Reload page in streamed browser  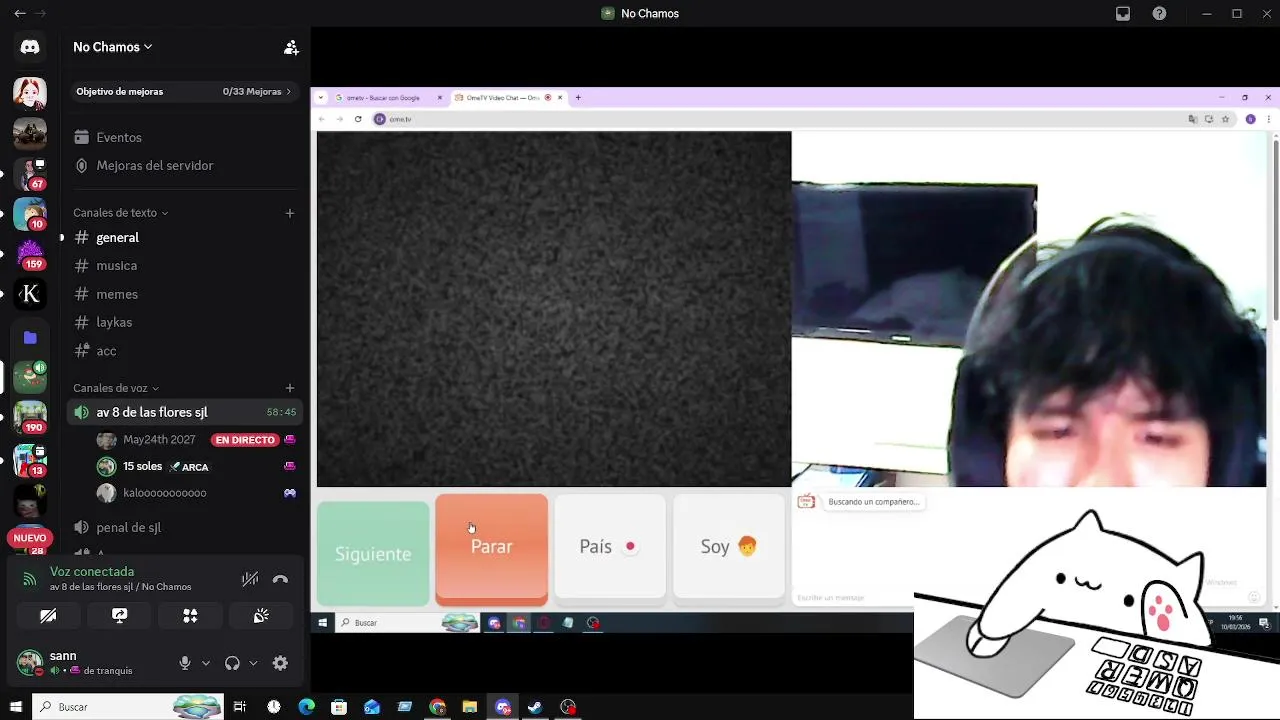358,119
